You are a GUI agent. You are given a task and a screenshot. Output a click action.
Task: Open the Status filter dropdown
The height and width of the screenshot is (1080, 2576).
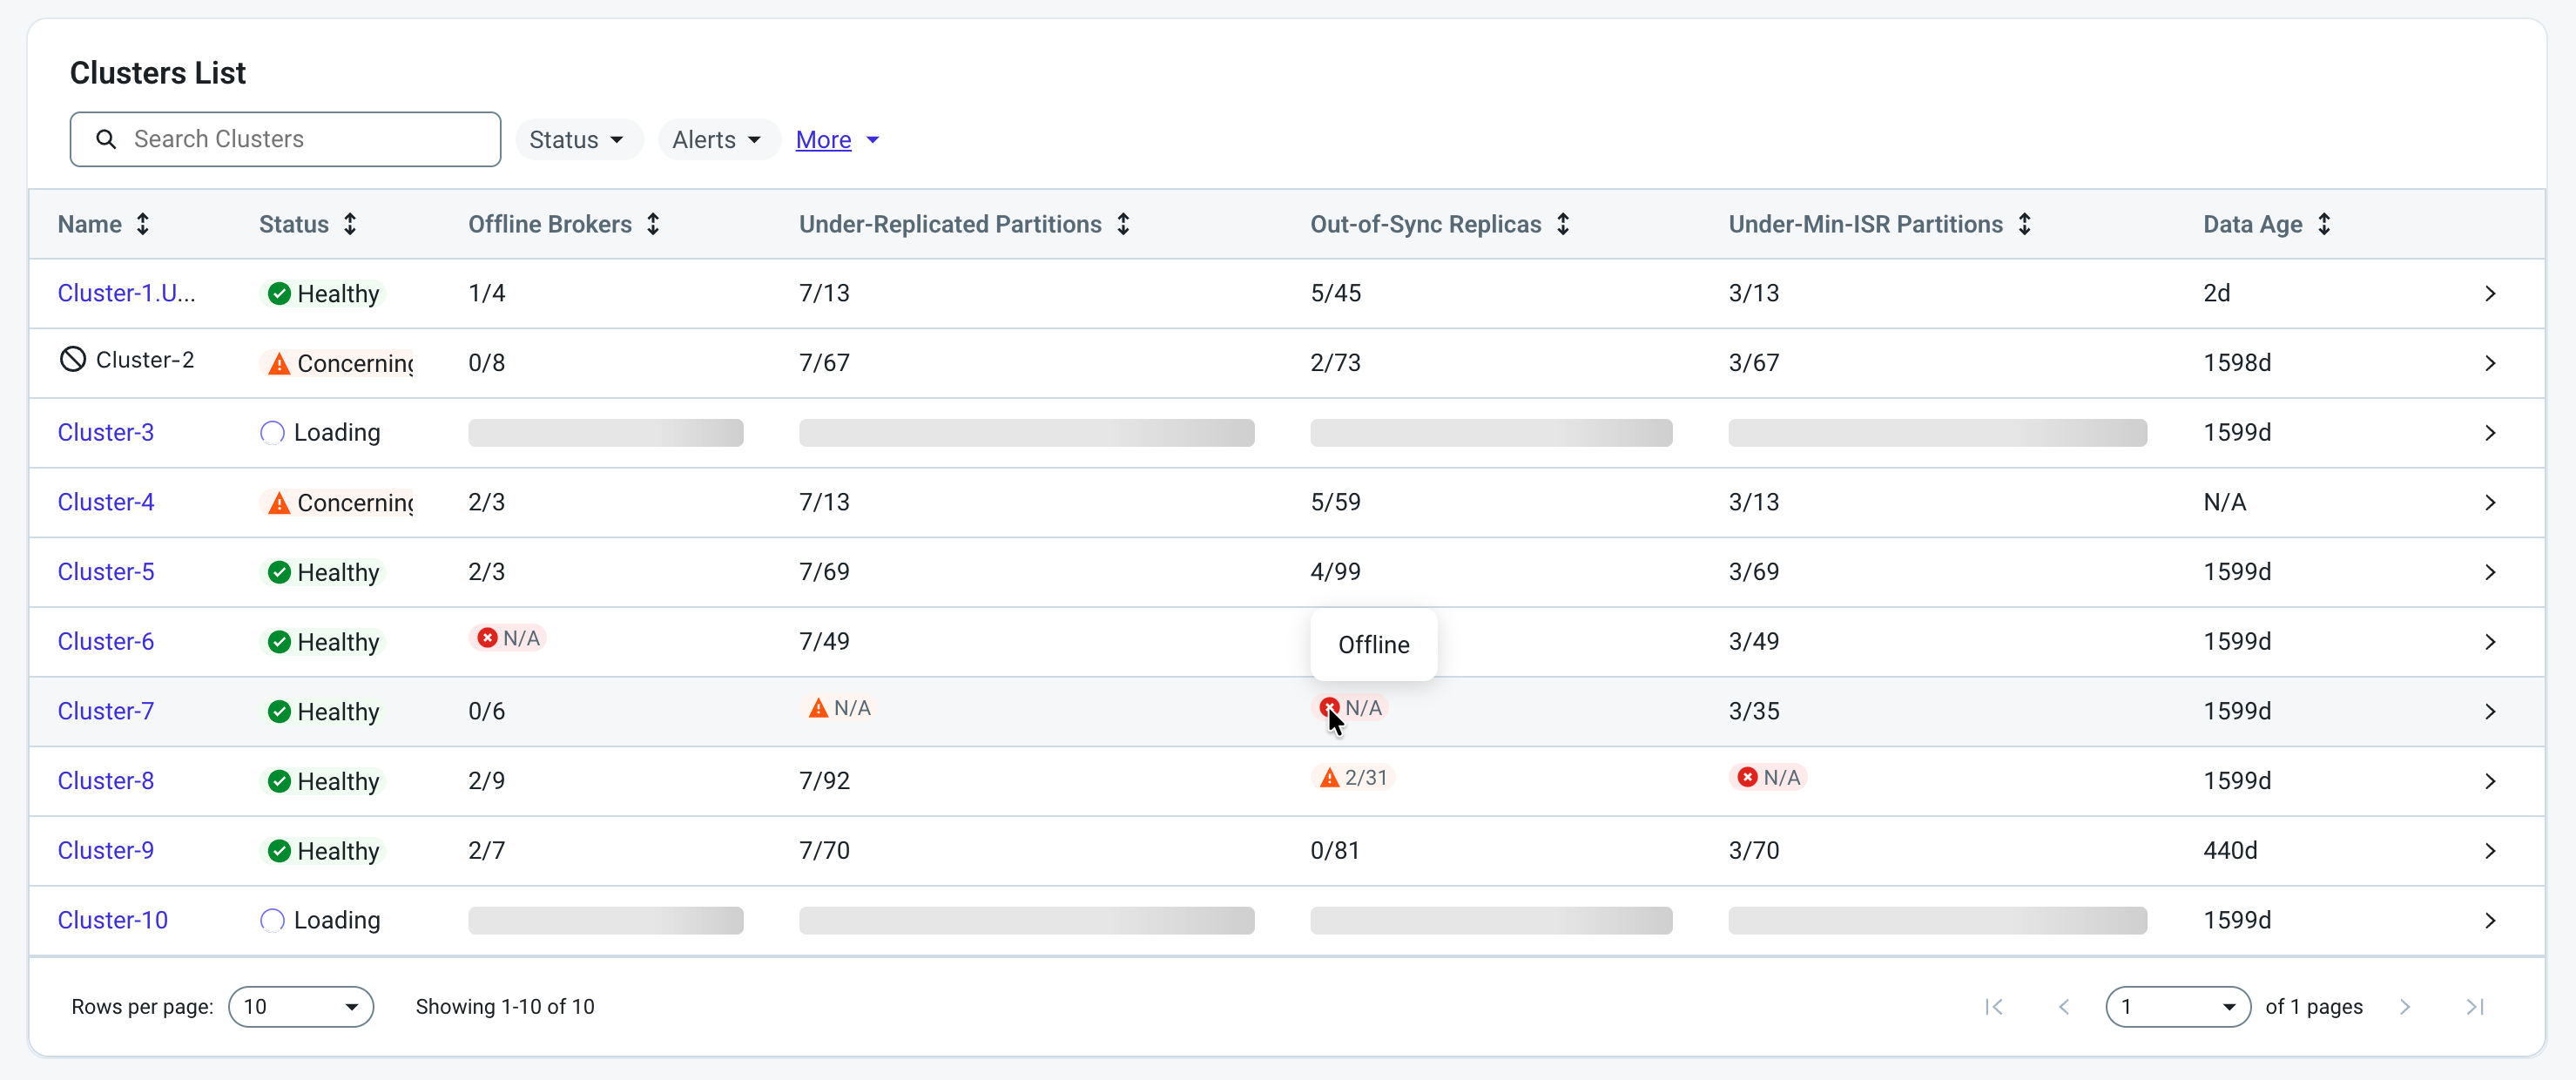[x=577, y=140]
